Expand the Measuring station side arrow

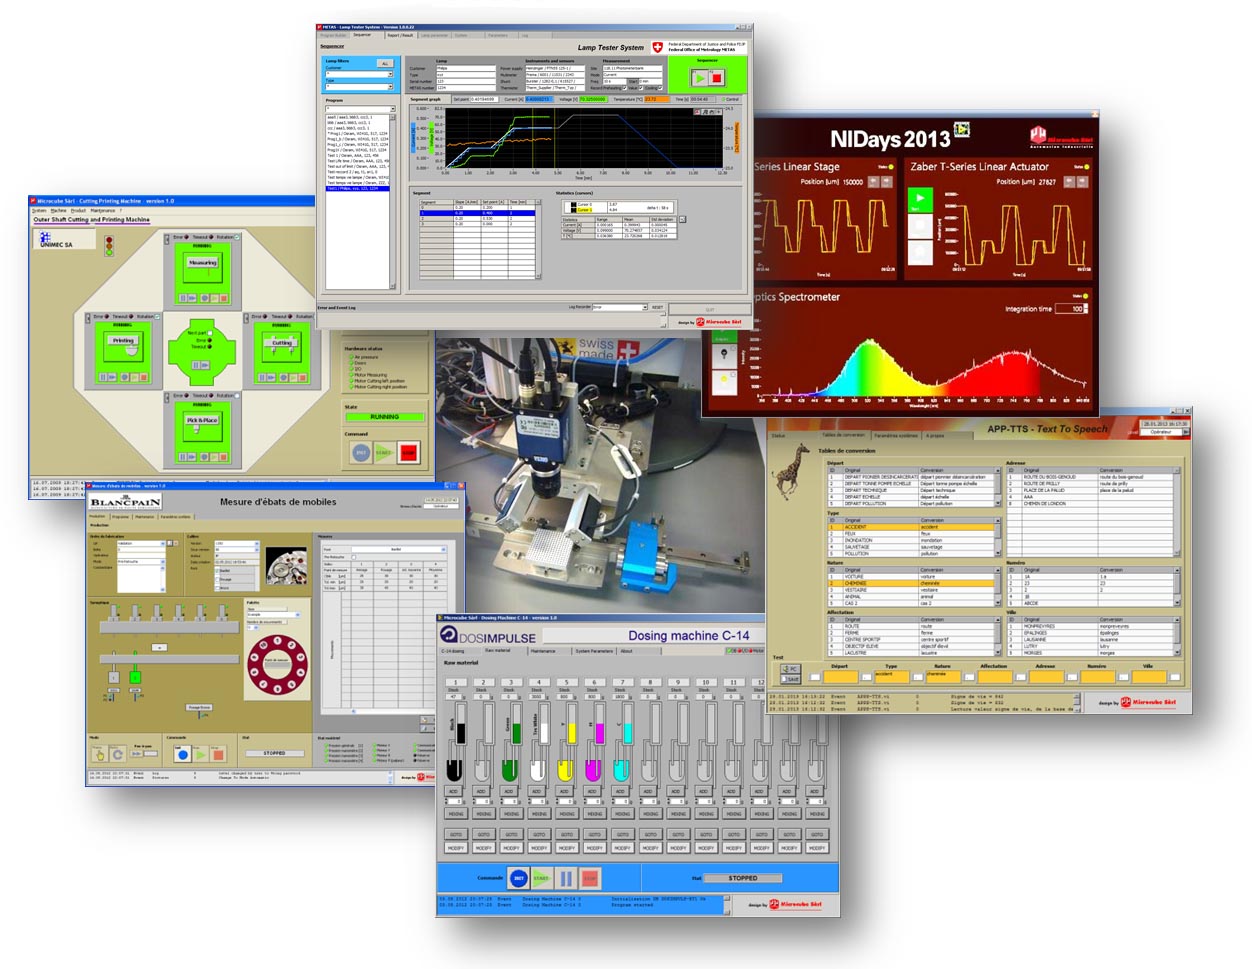coord(167,239)
